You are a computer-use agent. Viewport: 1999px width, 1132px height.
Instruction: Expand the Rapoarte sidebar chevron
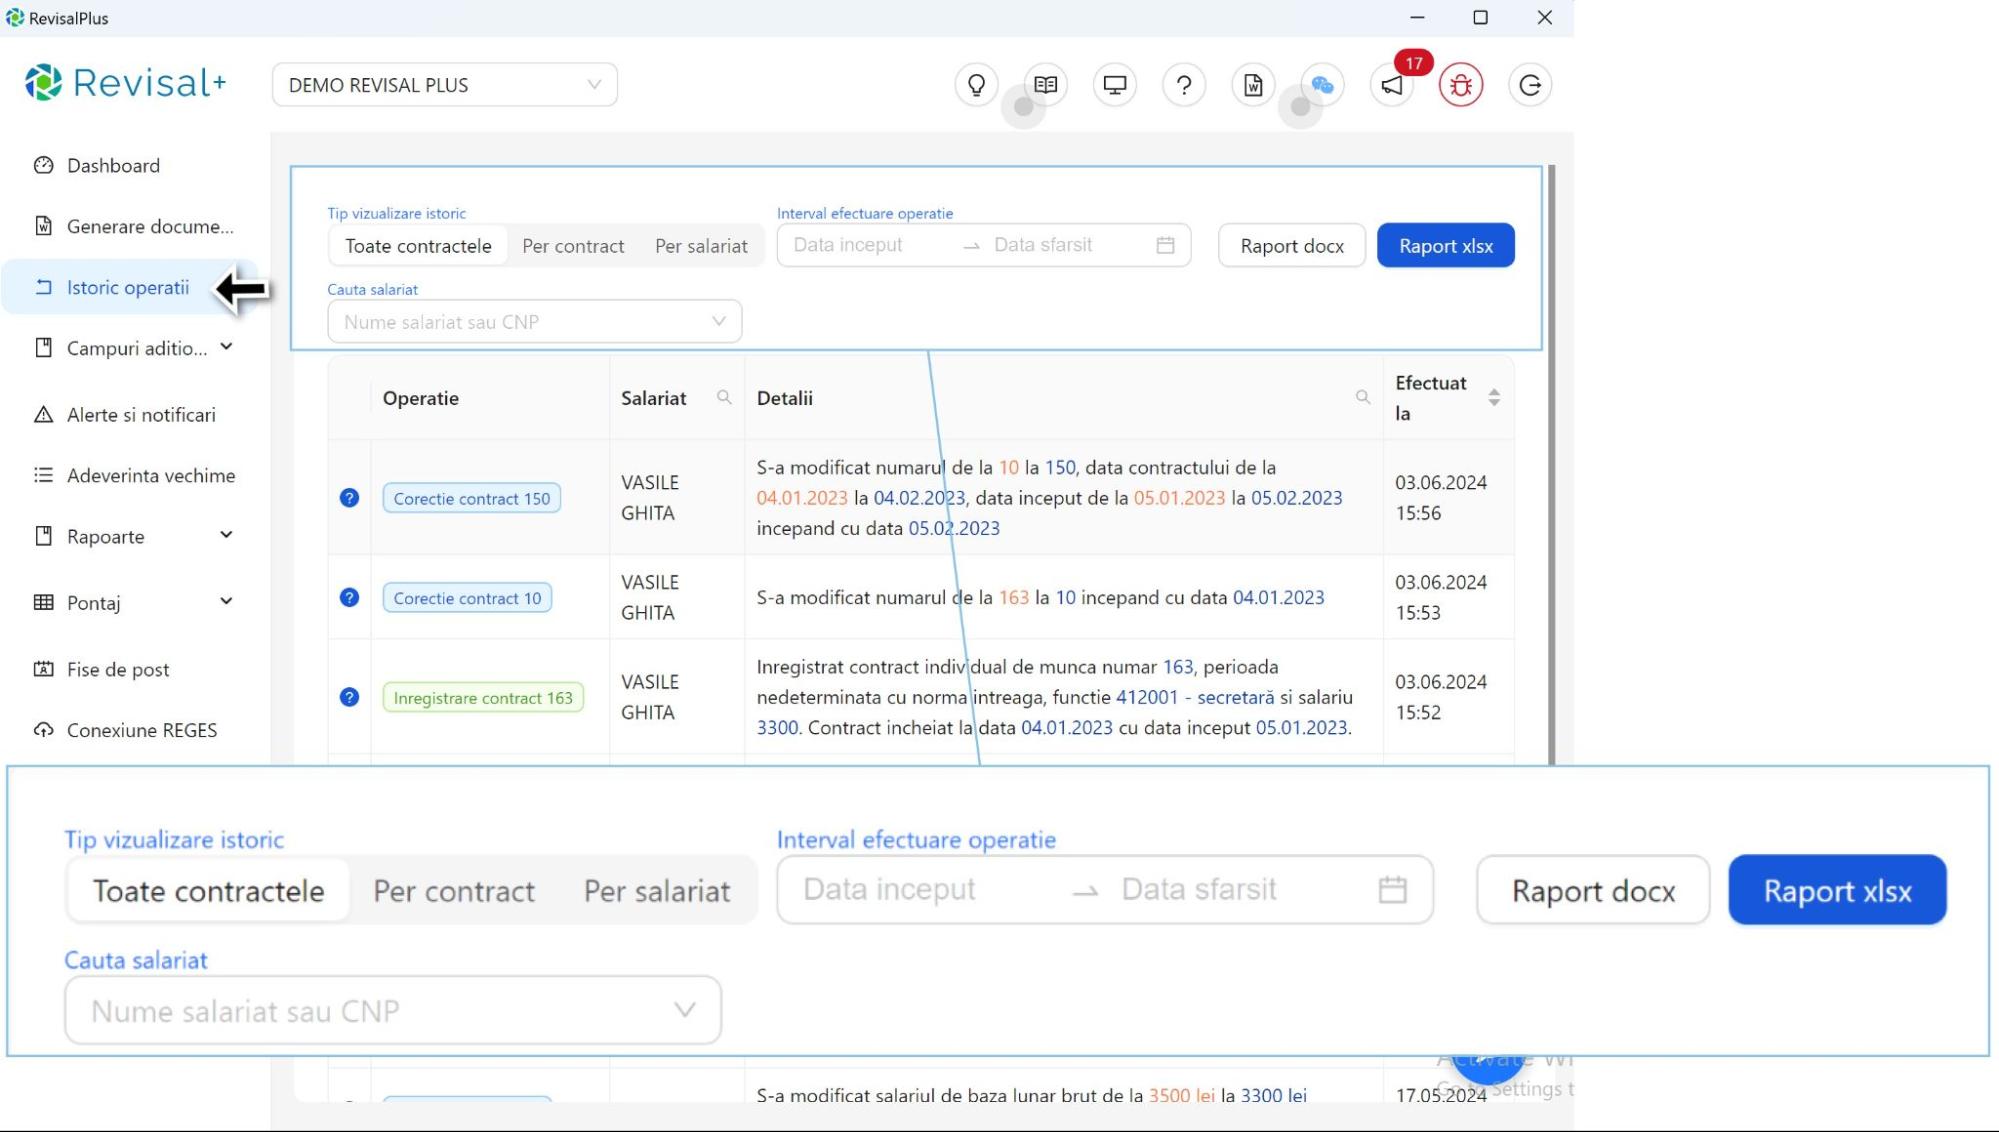tap(226, 535)
